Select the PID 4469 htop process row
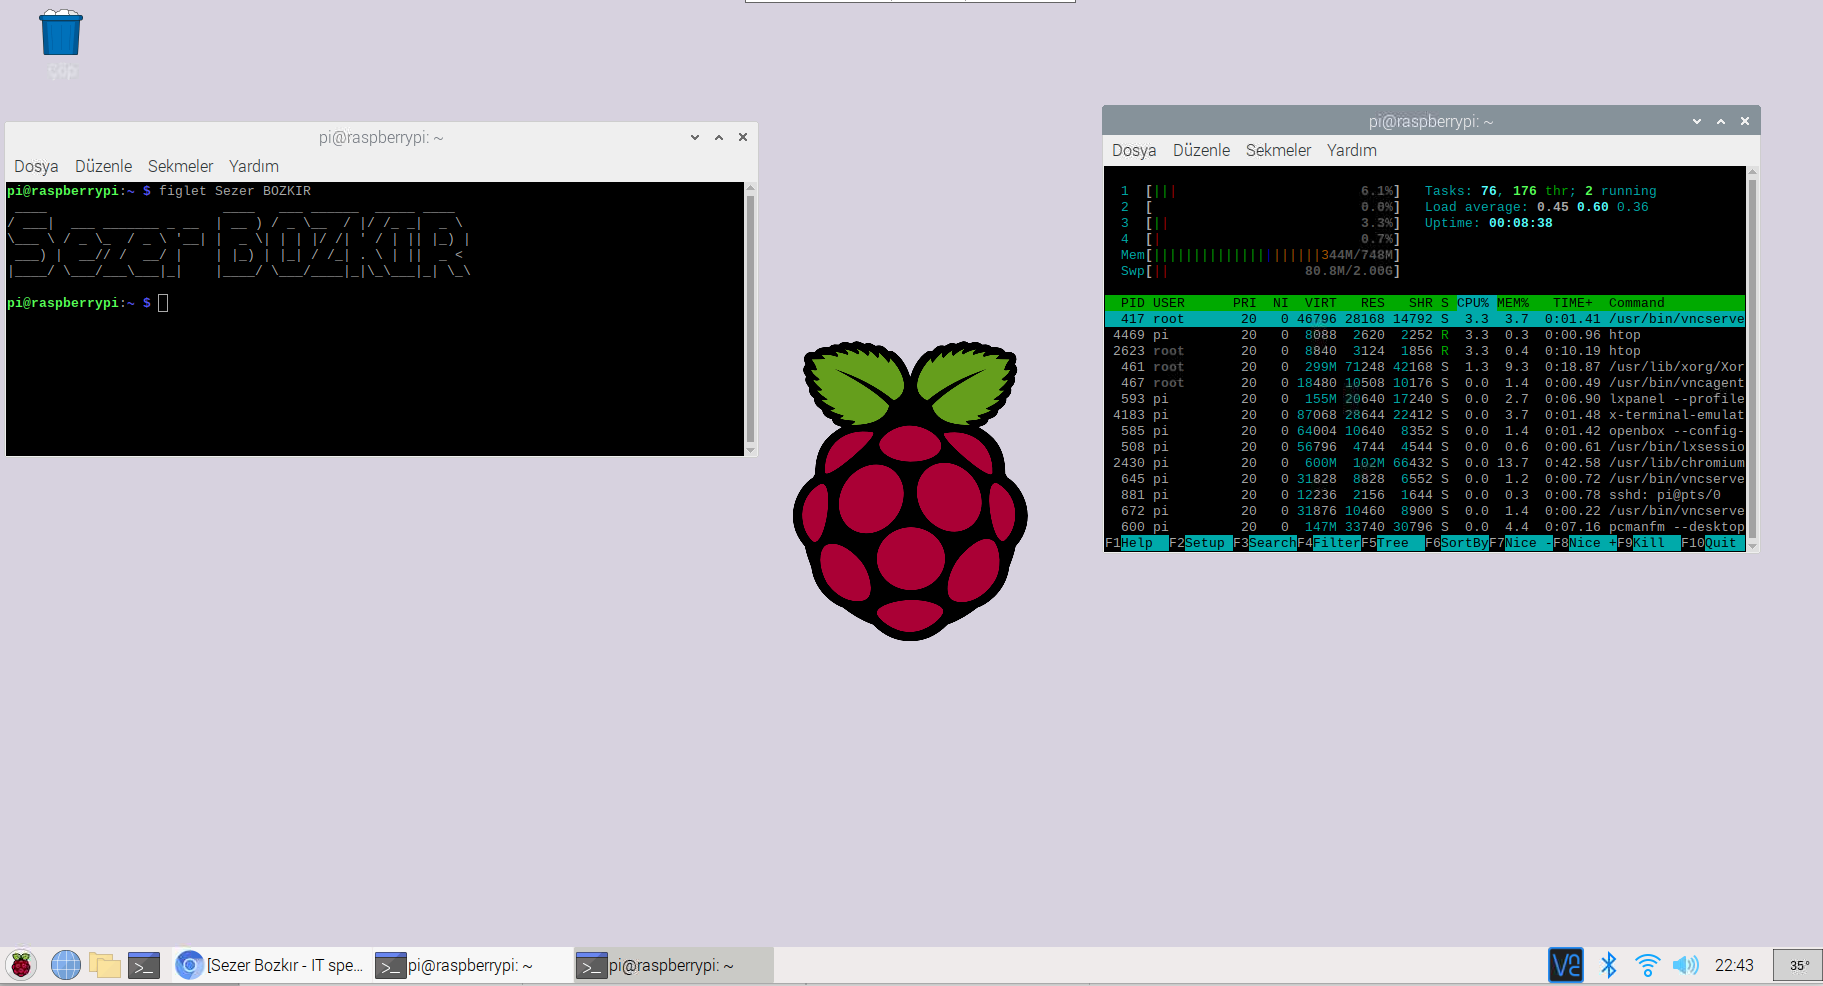The width and height of the screenshot is (1823, 986). [1425, 335]
